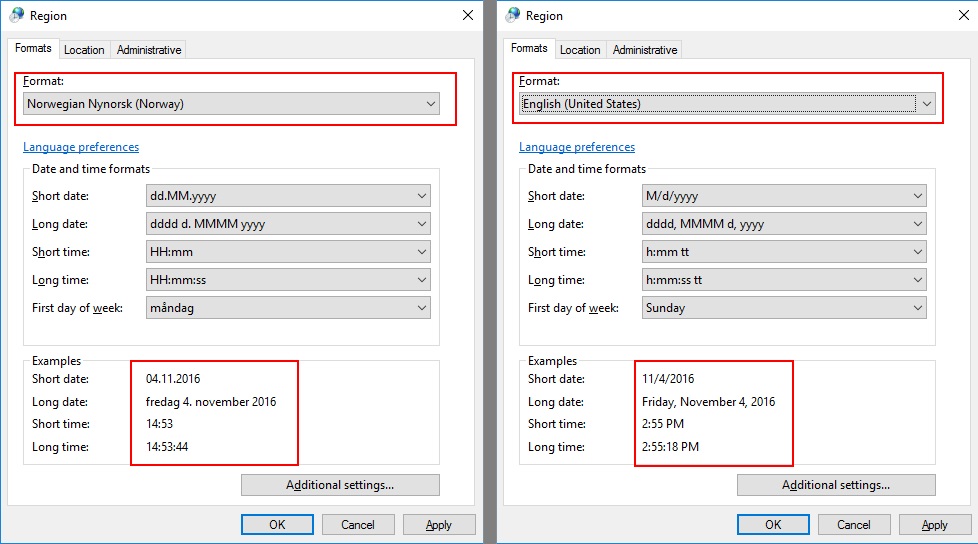Click the globe icon in the left Region title bar

coord(17,16)
